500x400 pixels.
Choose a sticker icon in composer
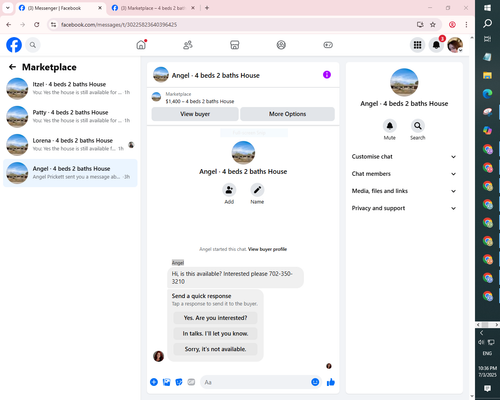pos(179,382)
